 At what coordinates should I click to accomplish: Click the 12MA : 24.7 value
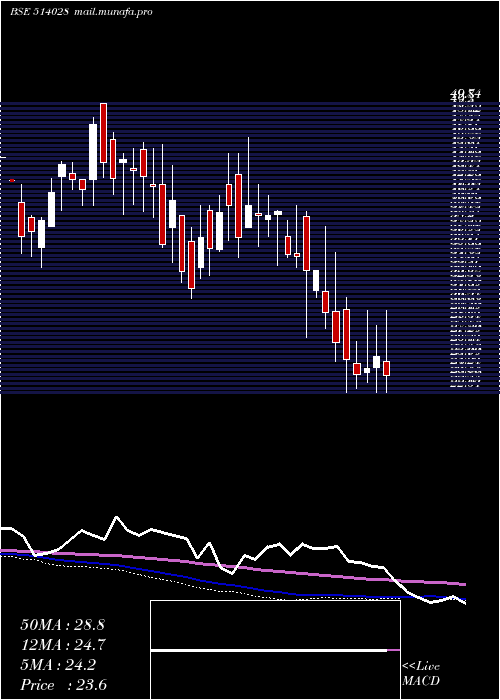(62, 645)
